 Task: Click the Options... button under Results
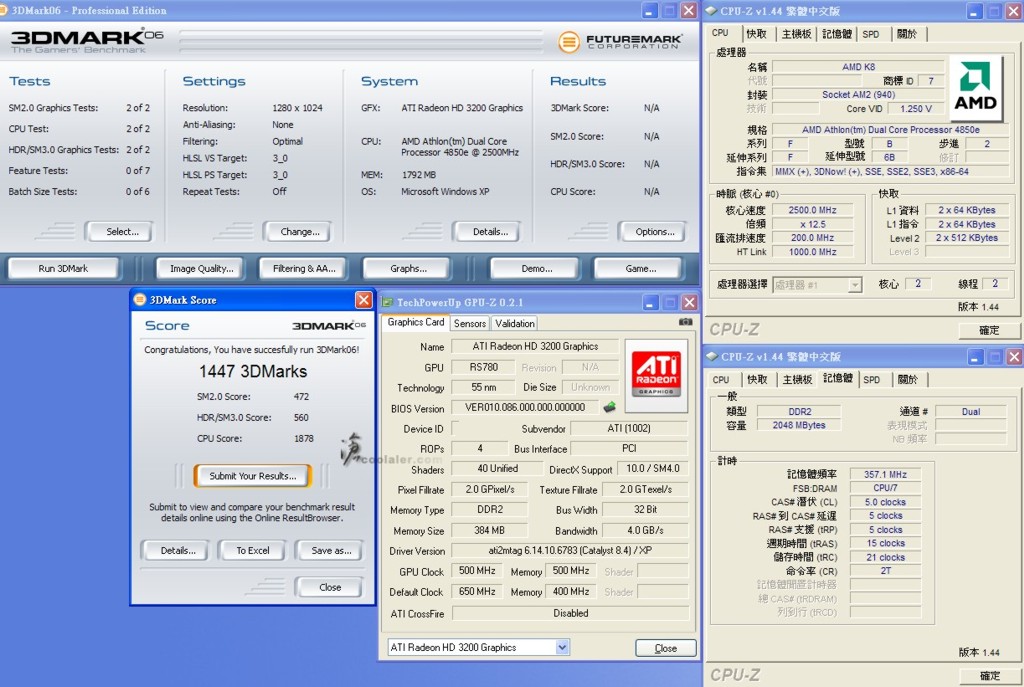pos(651,232)
